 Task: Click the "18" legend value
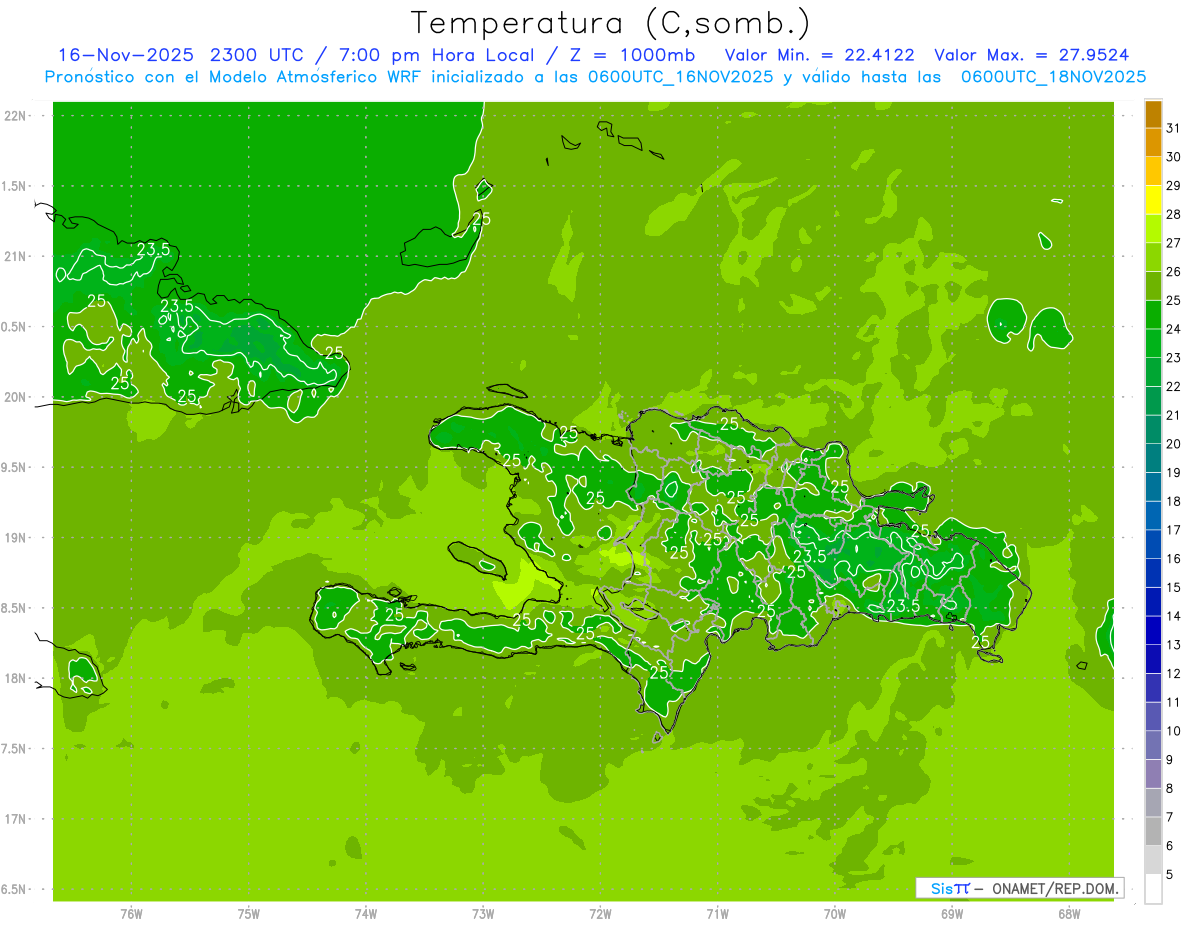click(1174, 501)
